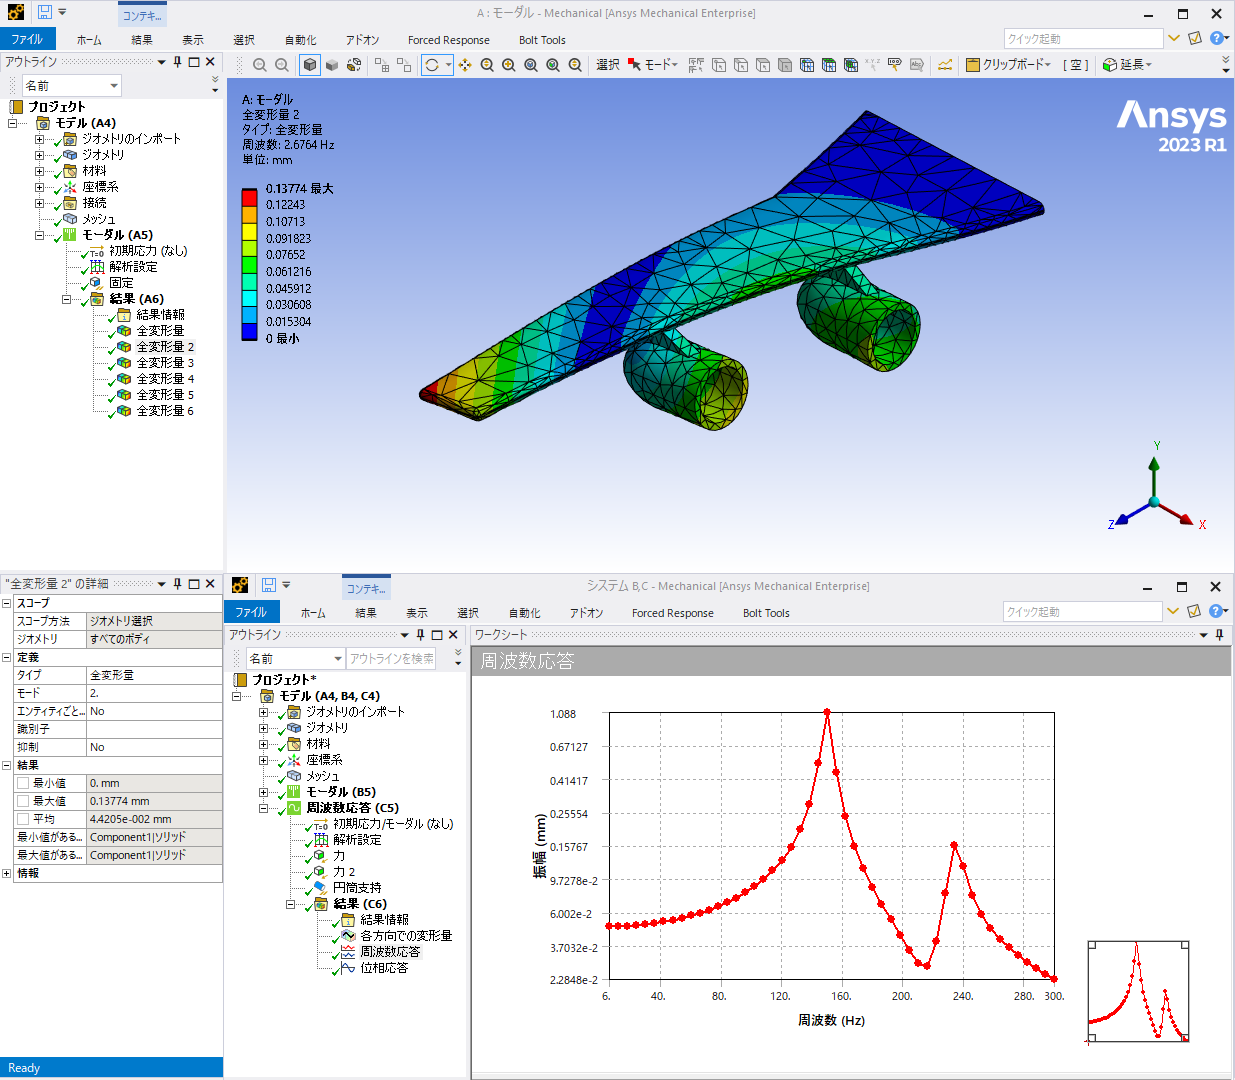Open Bolt Tools tab in System B,C window
The width and height of the screenshot is (1235, 1080).
(766, 613)
